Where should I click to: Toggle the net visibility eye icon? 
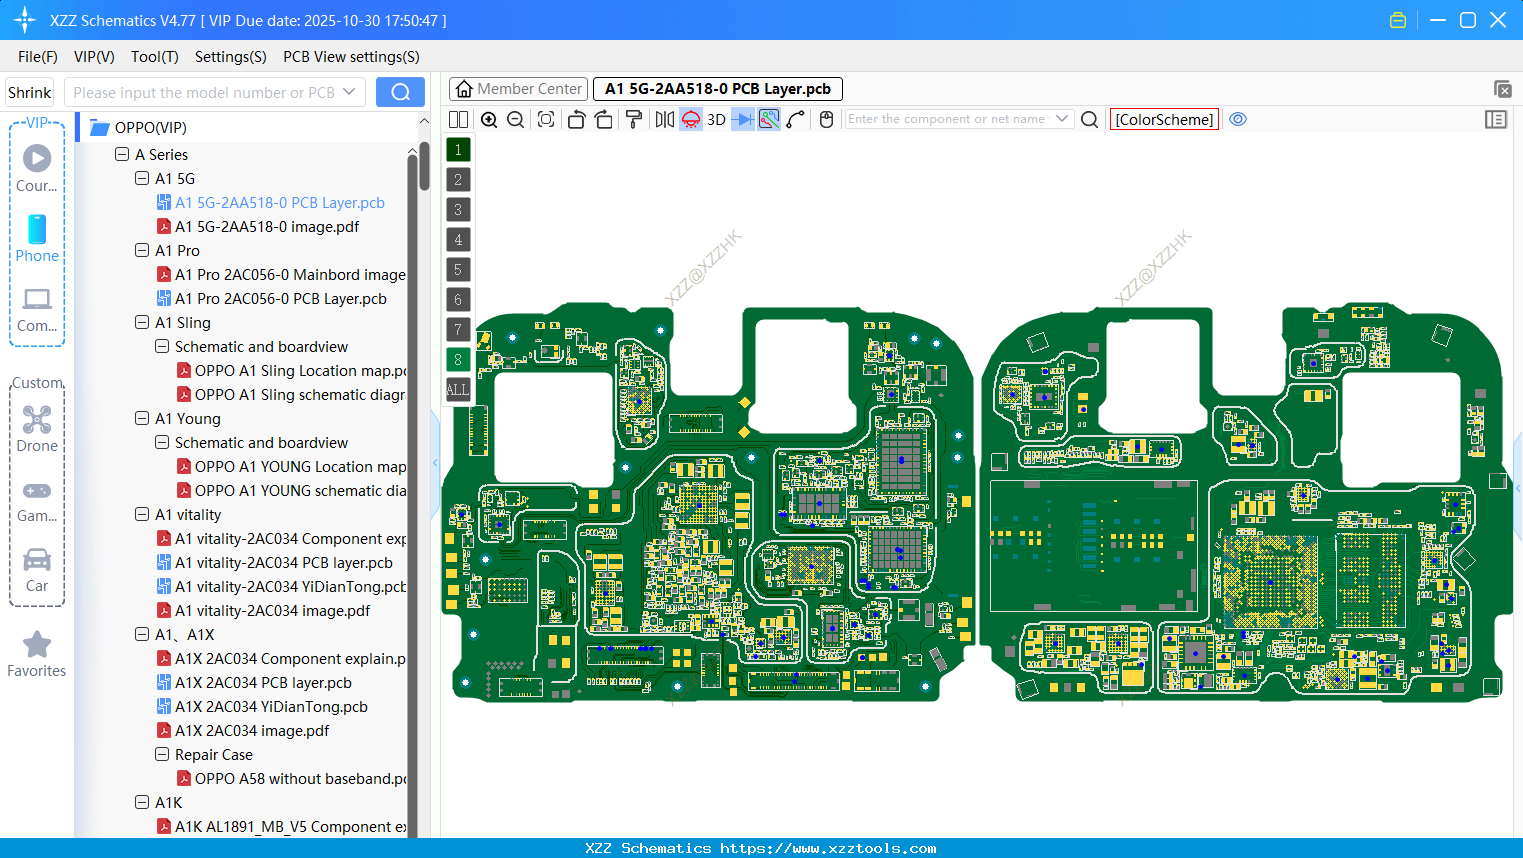(1238, 119)
